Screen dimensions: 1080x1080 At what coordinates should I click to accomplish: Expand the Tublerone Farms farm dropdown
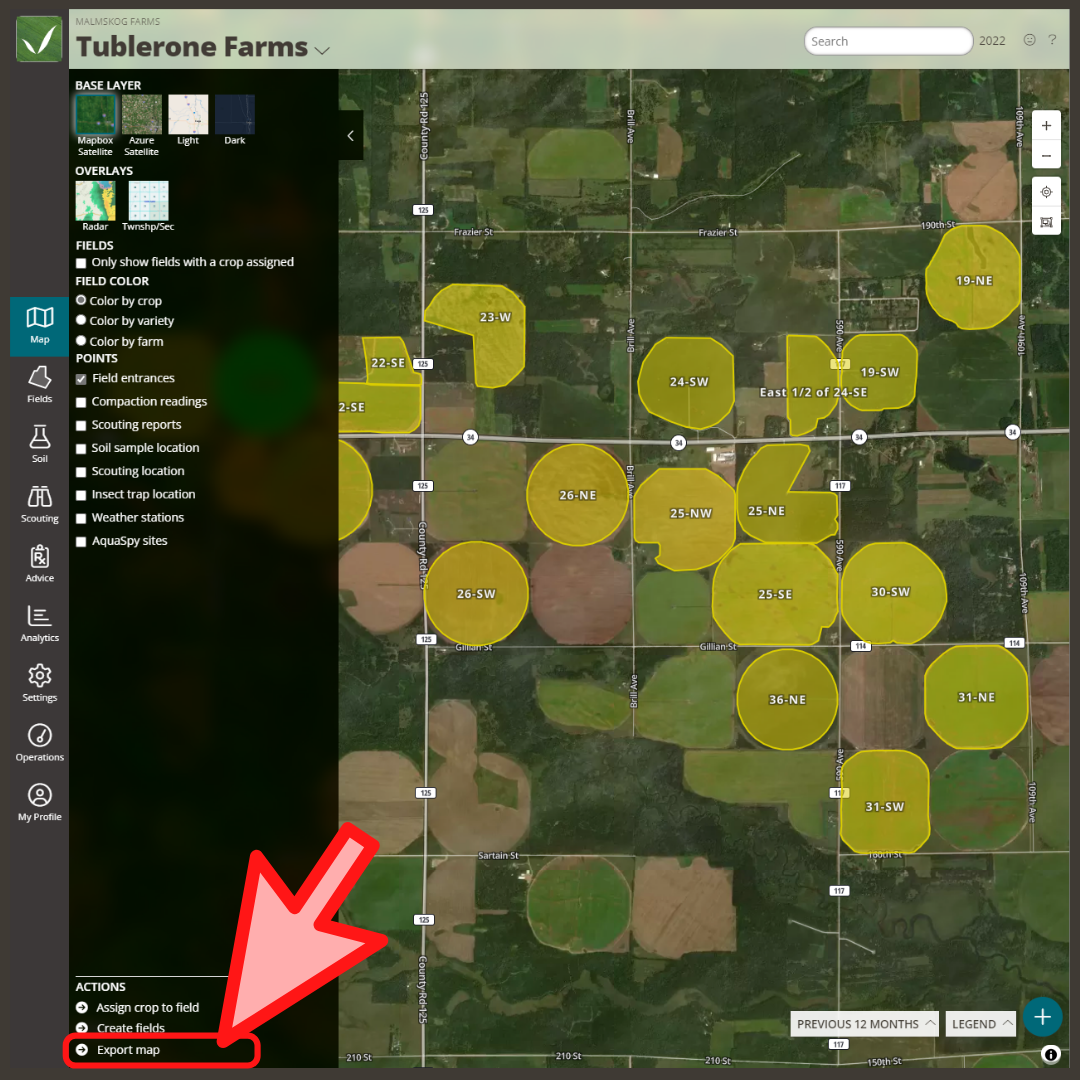pos(322,50)
